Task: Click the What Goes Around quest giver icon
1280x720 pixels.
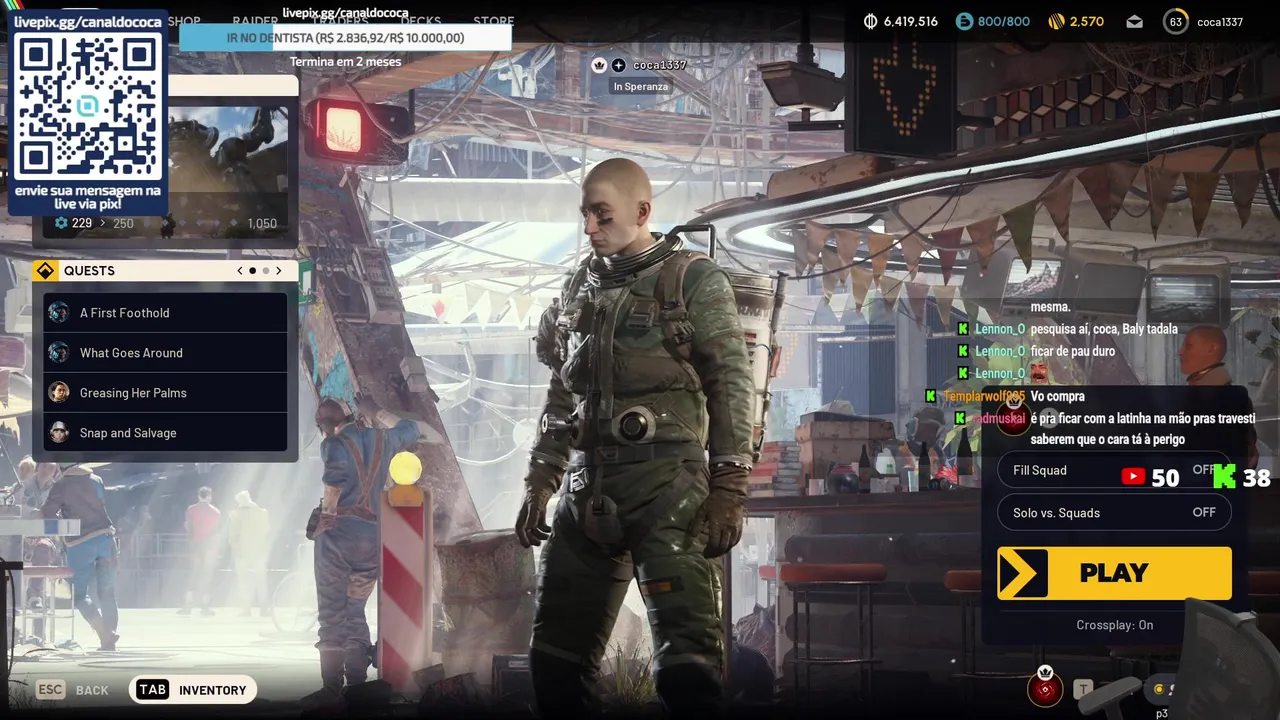Action: [59, 352]
